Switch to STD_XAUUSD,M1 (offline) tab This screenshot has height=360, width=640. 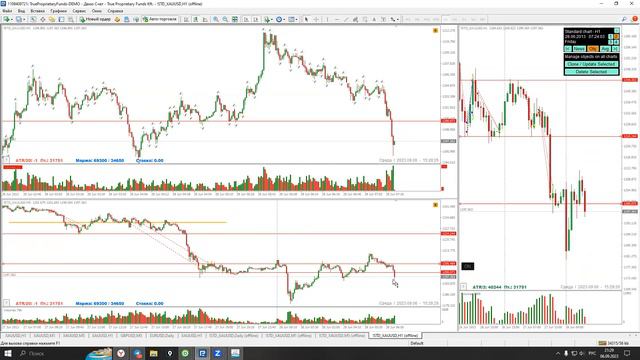289,336
